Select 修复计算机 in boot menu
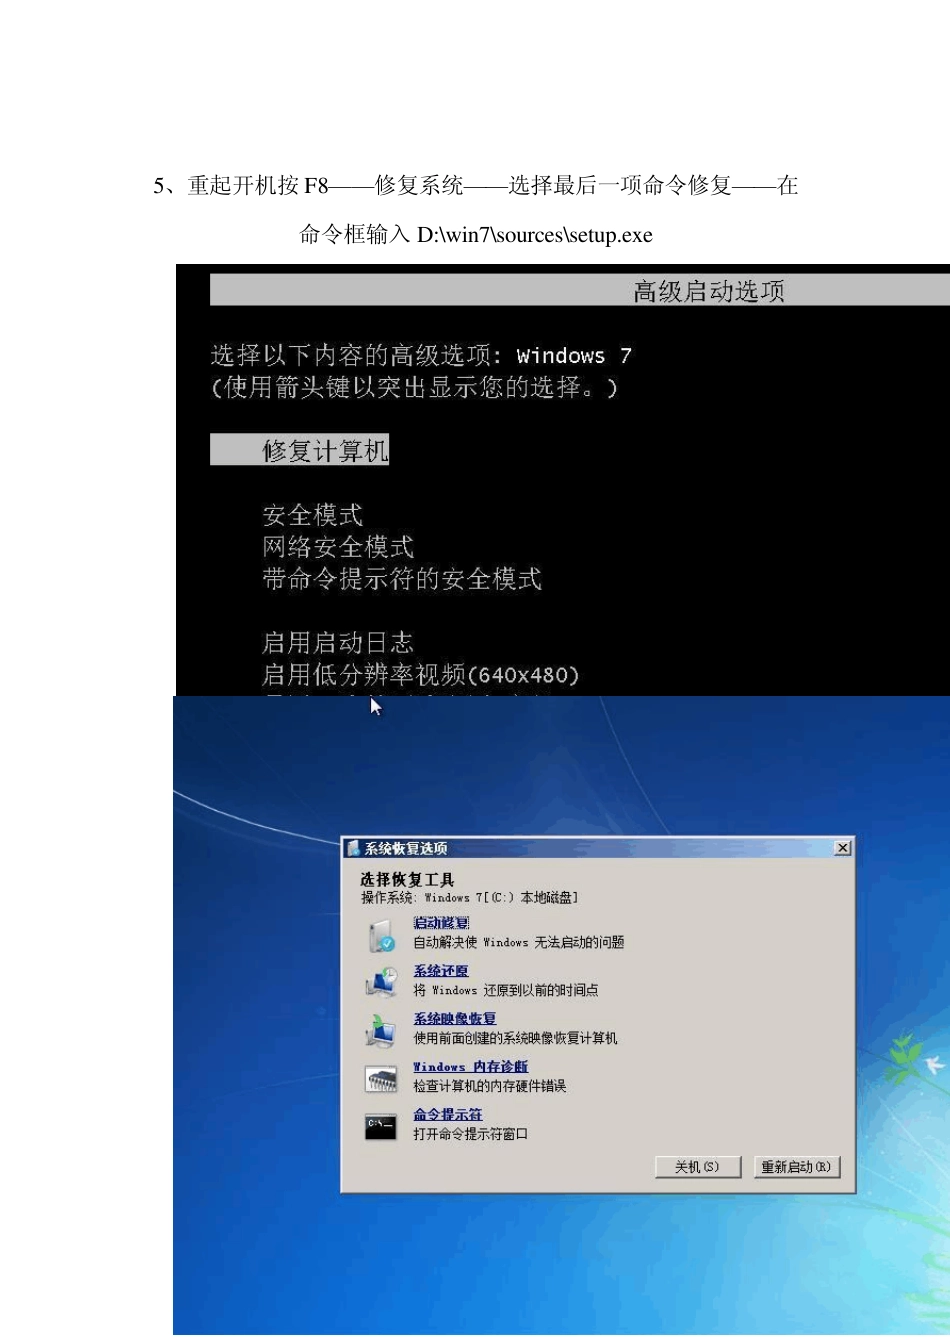 (x=300, y=450)
